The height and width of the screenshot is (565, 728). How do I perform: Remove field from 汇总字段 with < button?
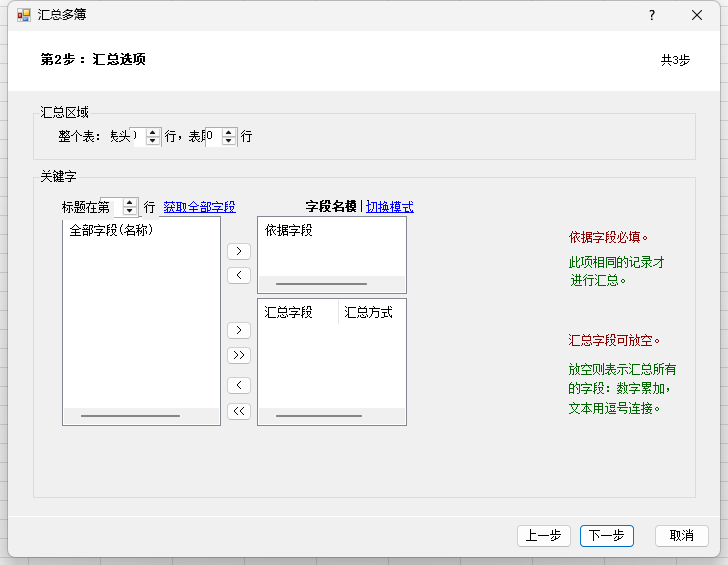239,385
